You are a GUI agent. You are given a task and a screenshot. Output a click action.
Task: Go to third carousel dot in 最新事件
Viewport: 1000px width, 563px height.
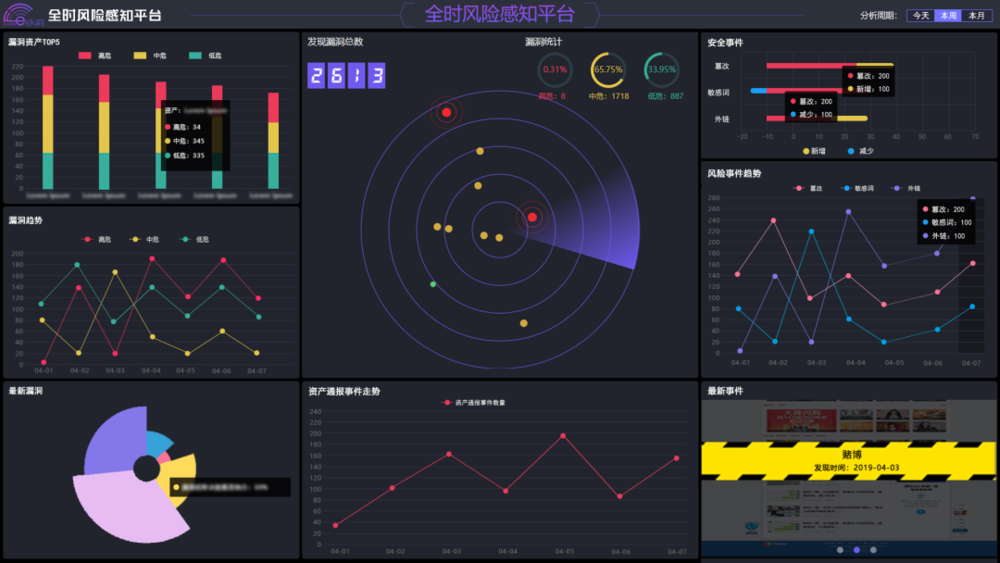click(873, 550)
